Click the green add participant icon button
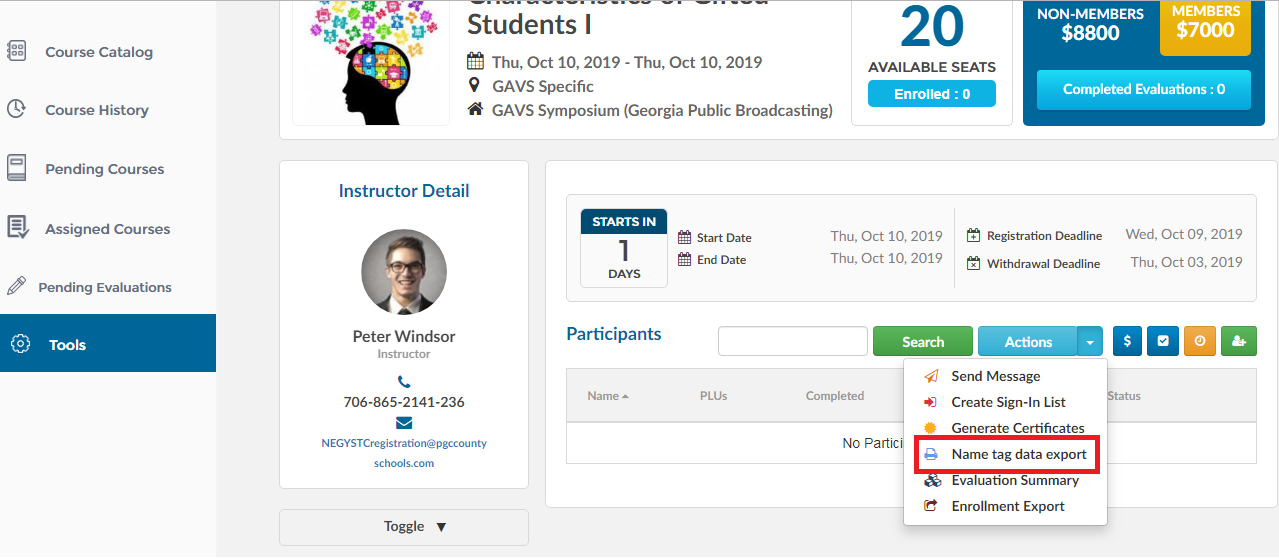This screenshot has height=558, width=1279. 1239,341
